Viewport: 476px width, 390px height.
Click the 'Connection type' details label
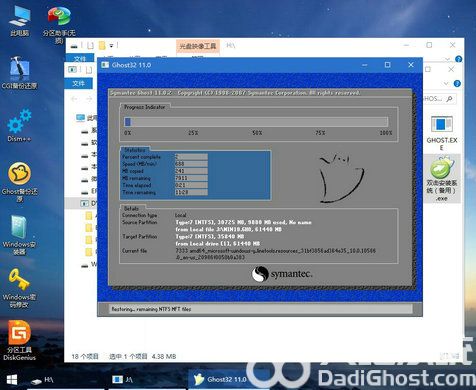pyautogui.click(x=139, y=215)
